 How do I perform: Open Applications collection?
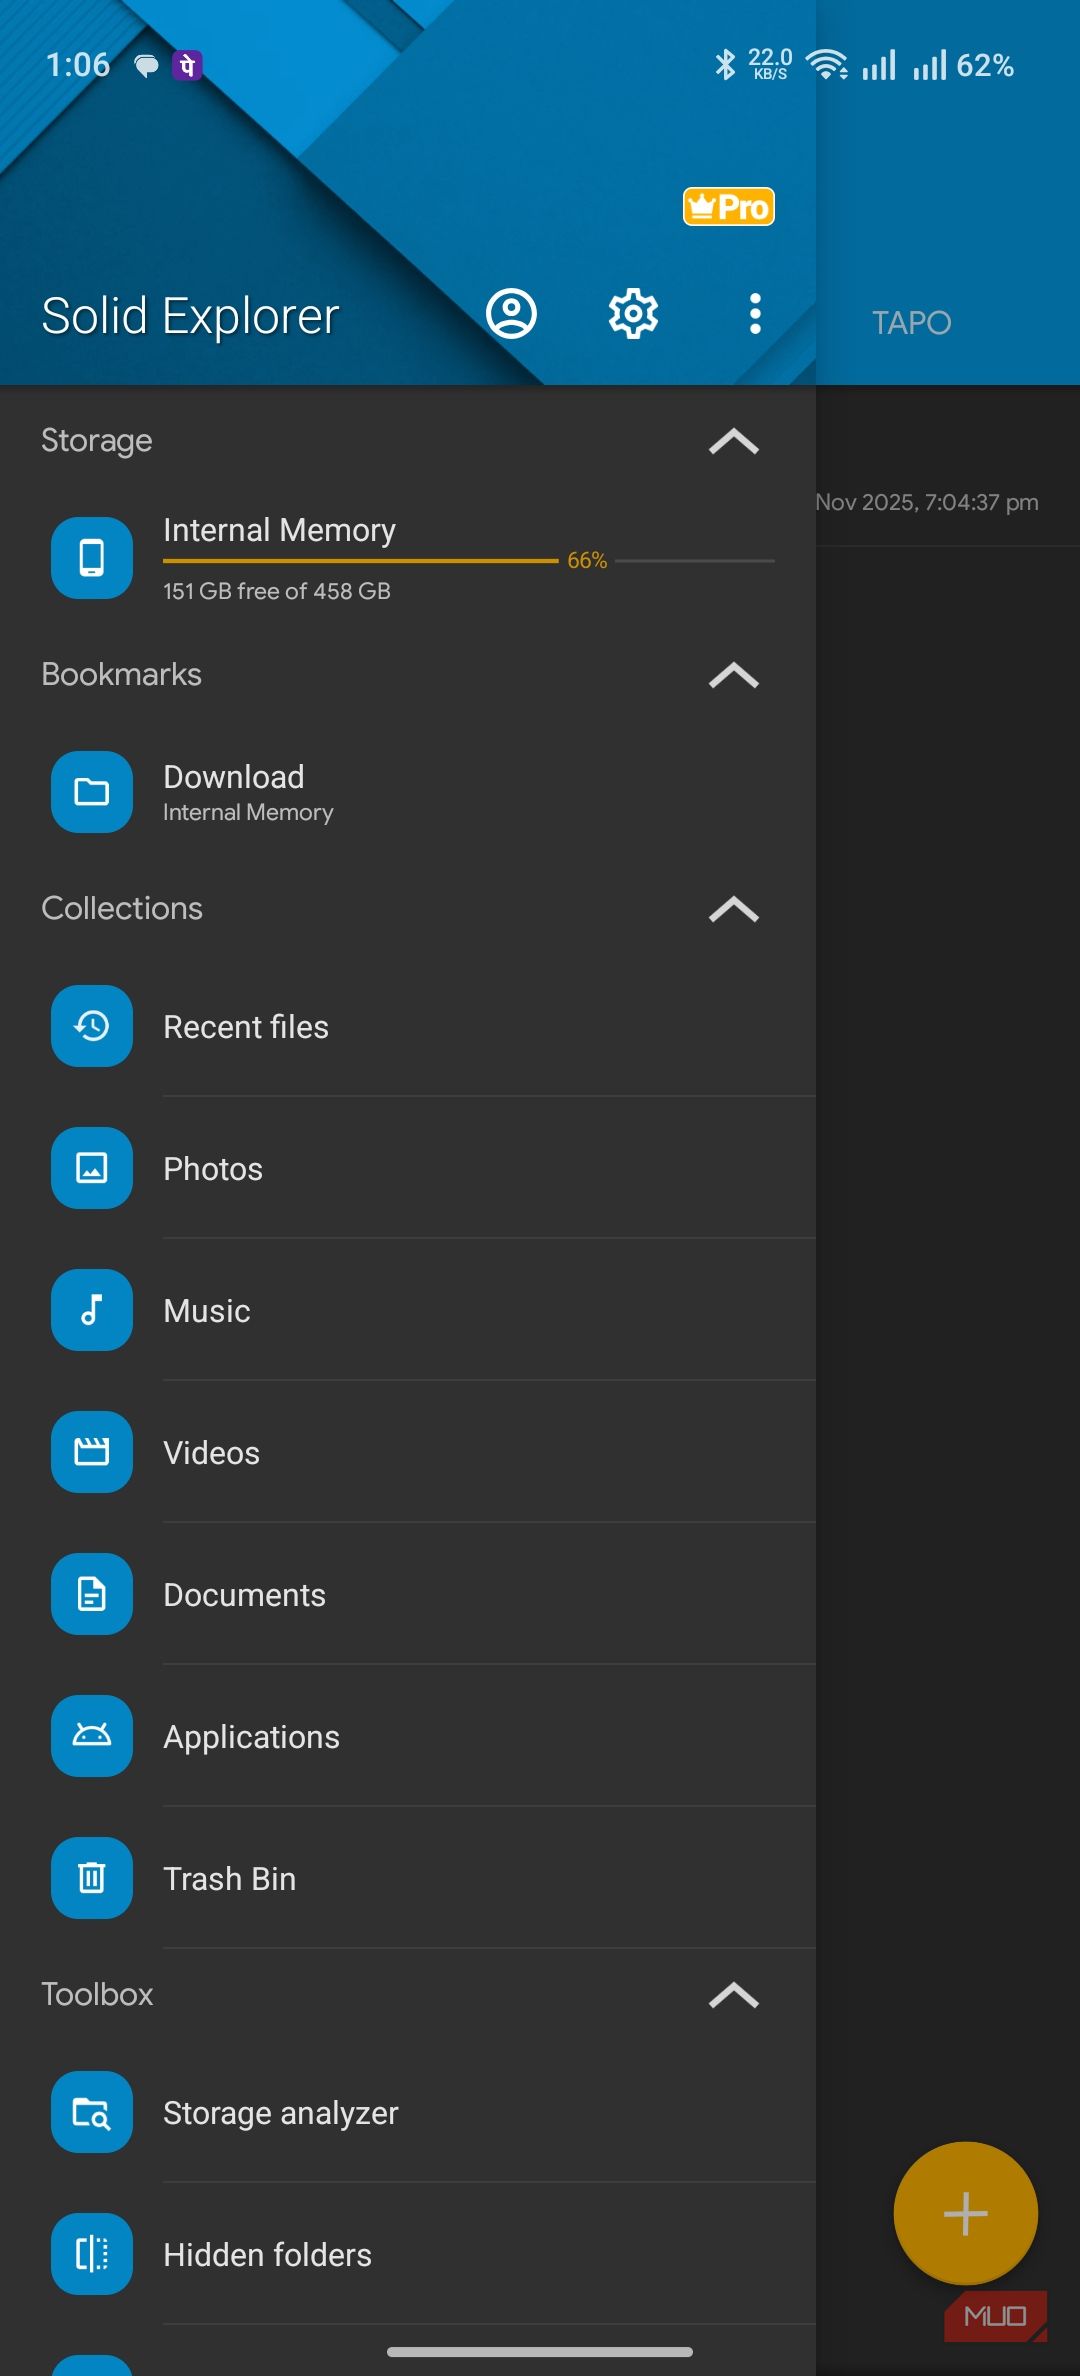(408, 1736)
